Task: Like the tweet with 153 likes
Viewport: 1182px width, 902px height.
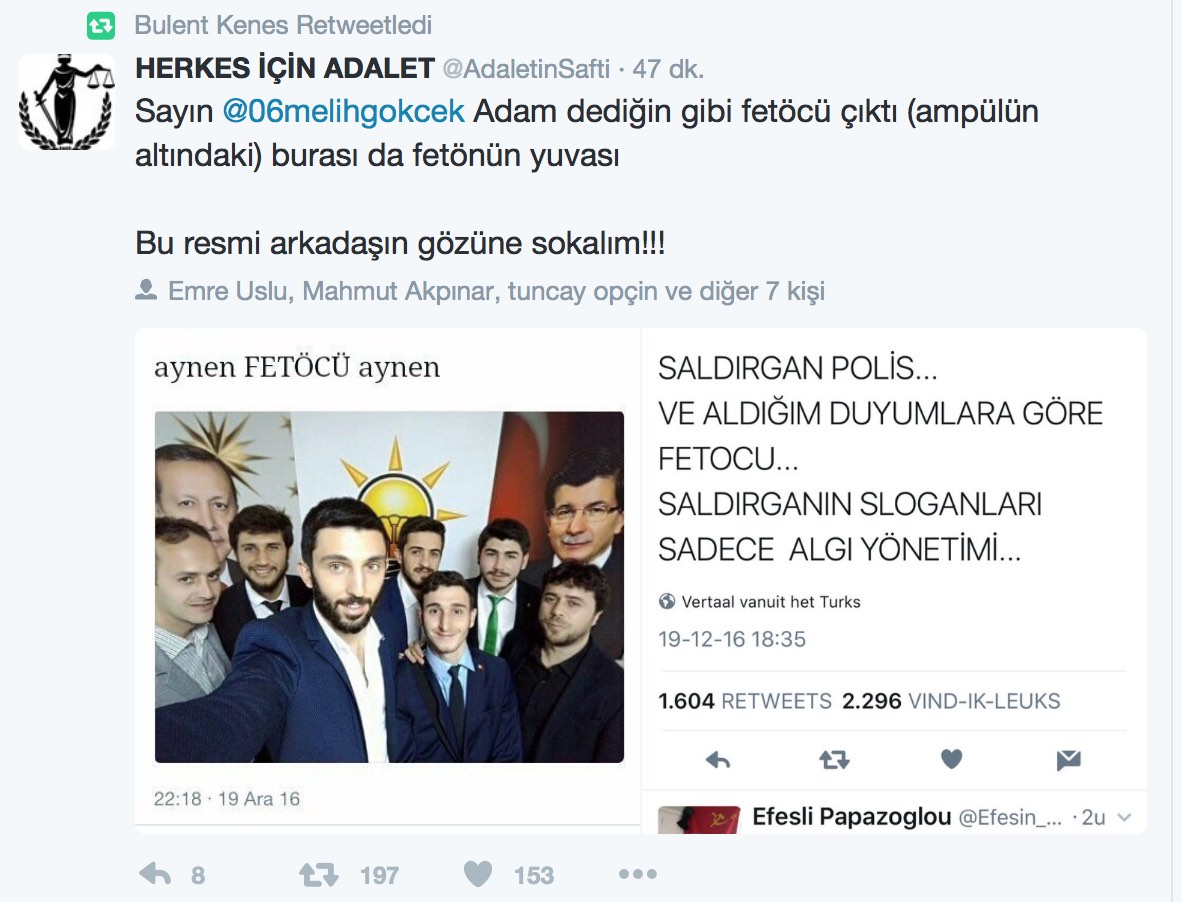Action: [x=478, y=874]
